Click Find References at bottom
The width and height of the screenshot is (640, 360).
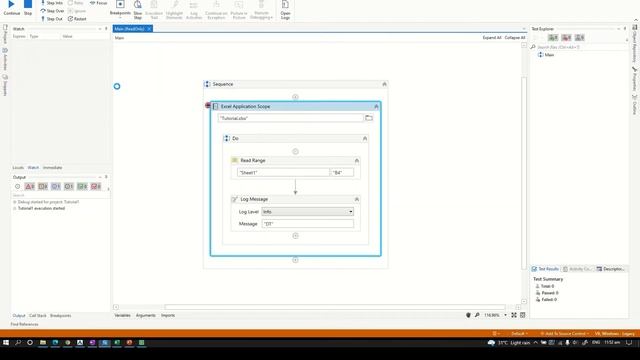[24, 324]
